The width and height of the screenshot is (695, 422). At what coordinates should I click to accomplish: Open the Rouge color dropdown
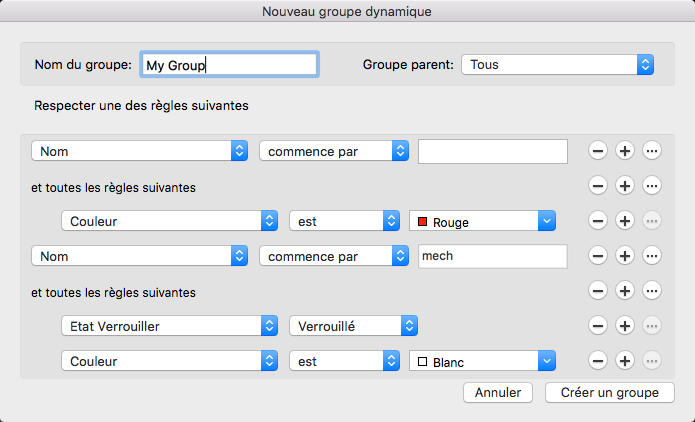click(x=482, y=221)
